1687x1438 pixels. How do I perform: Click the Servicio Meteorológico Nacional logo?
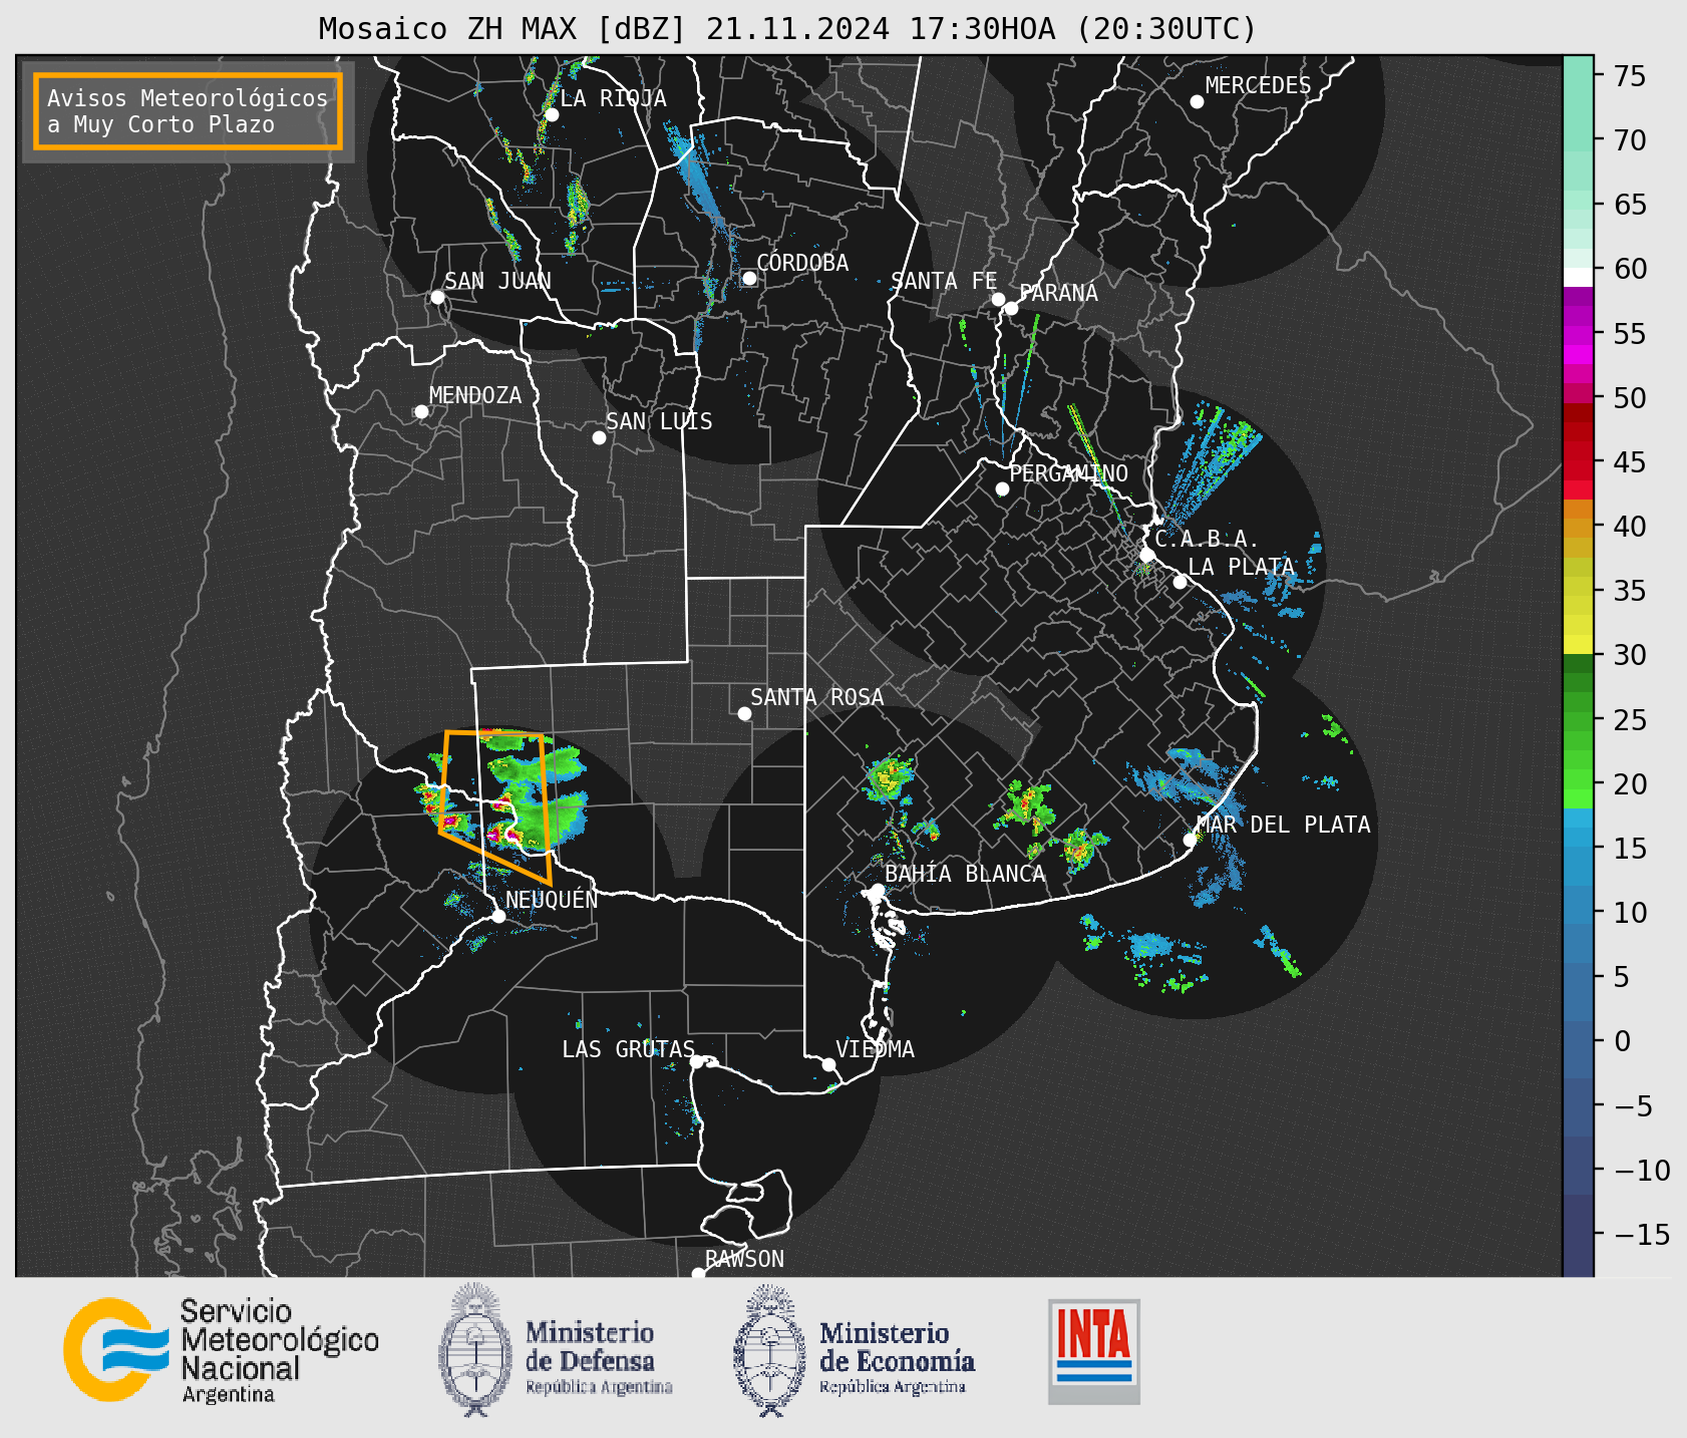click(221, 1351)
